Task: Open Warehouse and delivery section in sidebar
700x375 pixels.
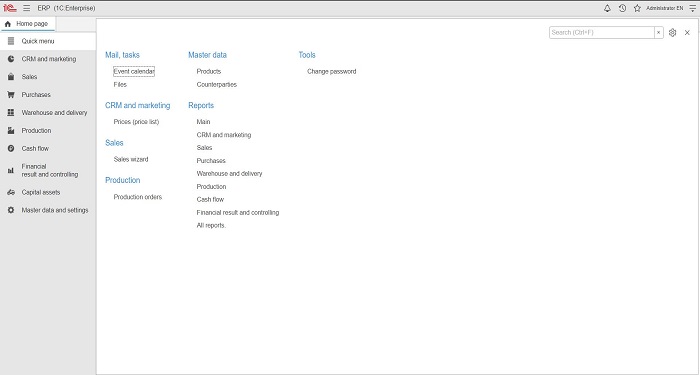Action: 54,112
